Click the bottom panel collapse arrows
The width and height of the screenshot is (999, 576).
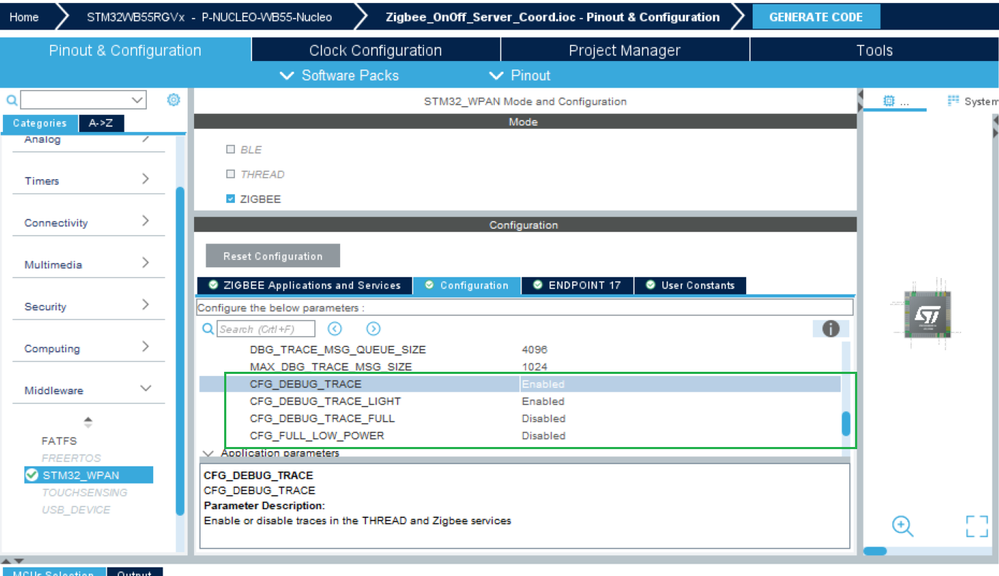[12, 561]
